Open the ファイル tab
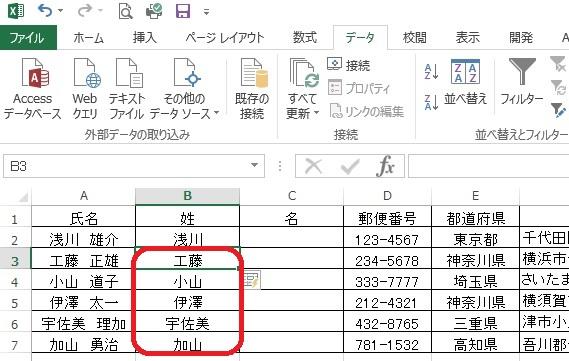This screenshot has height=361, width=569. pyautogui.click(x=28, y=38)
